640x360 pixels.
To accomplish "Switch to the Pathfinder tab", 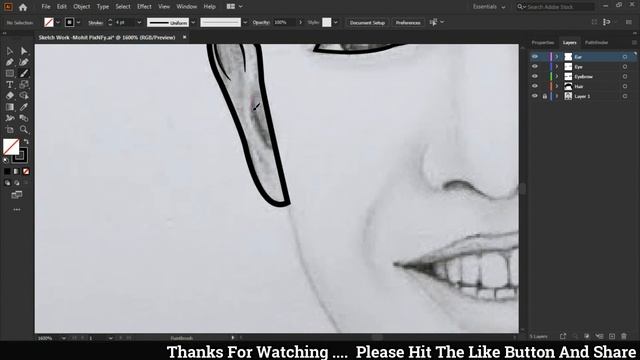I will 596,42.
